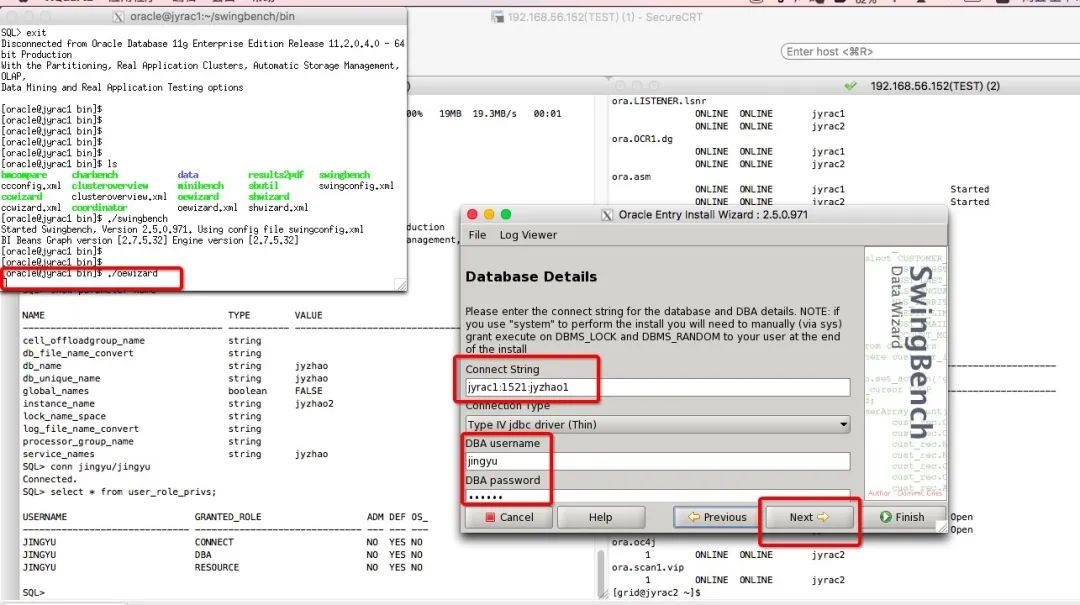Open the Log Viewer menu
The image size is (1080, 605).
click(528, 235)
